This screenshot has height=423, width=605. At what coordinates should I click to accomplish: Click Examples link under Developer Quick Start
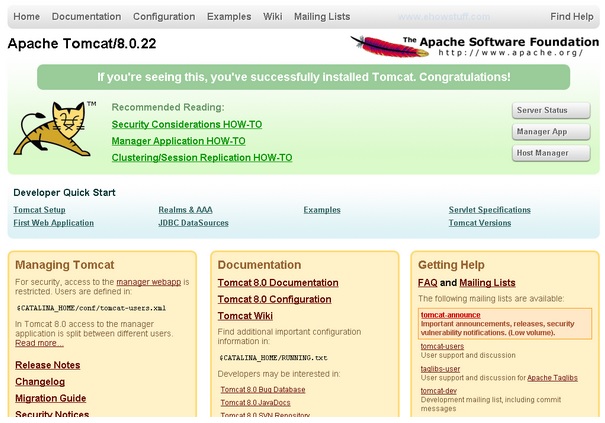(x=322, y=210)
